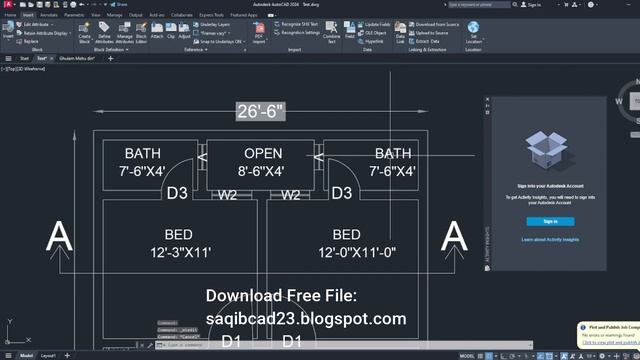Toggle MODEL space button in status bar
This screenshot has height=360, width=640.
pyautogui.click(x=467, y=356)
